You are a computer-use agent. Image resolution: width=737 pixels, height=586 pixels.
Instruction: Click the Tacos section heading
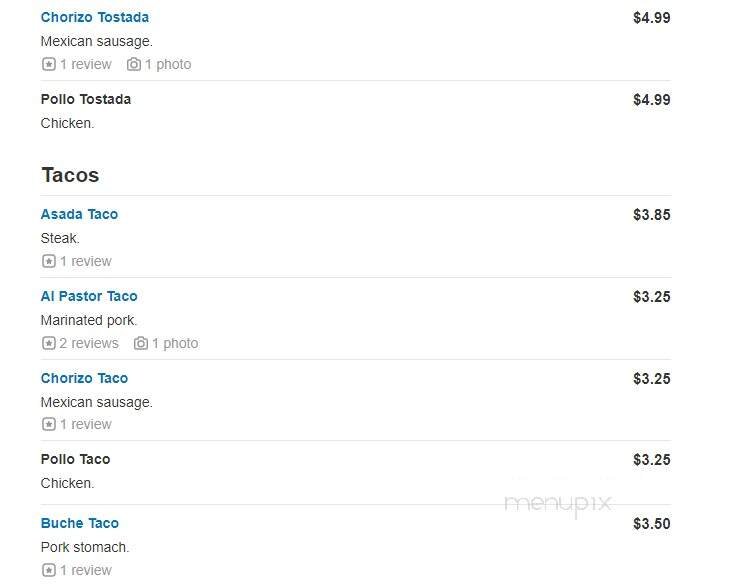[70, 175]
